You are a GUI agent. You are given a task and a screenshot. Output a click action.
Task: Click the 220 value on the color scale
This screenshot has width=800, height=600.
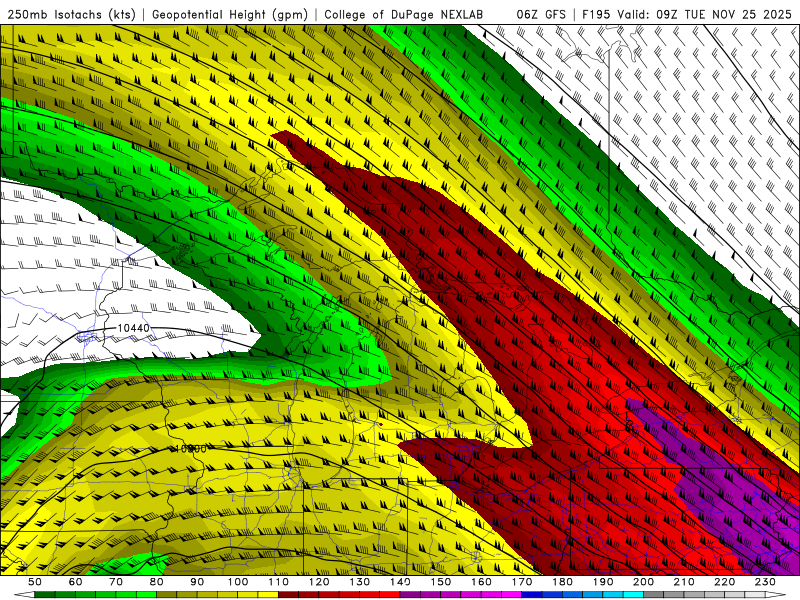(725, 582)
